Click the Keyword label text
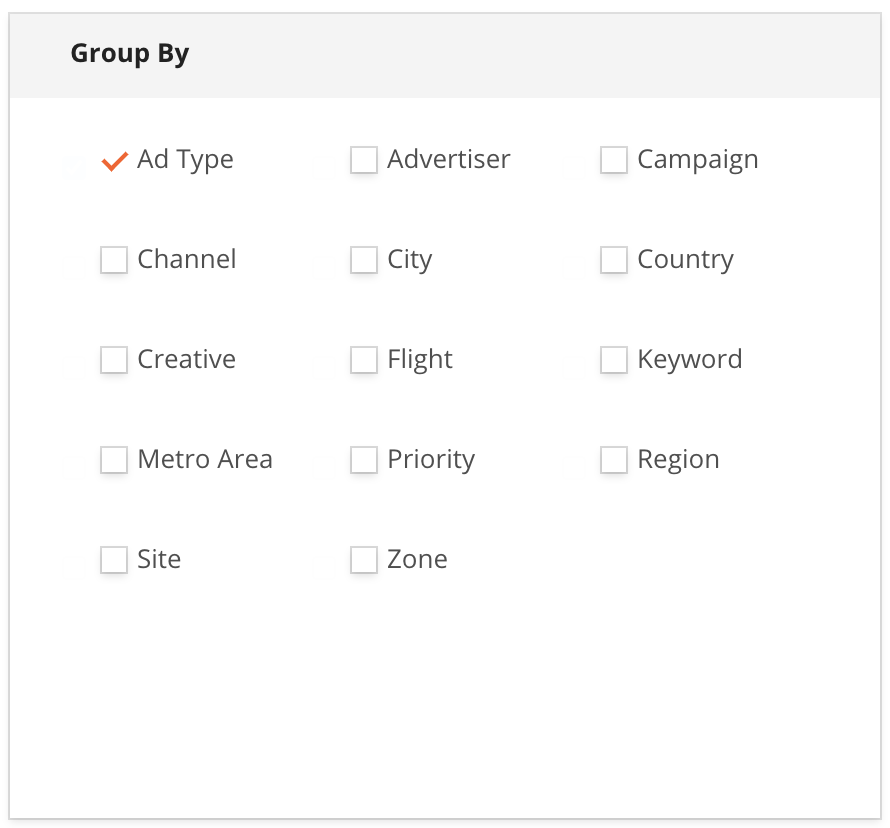 pyautogui.click(x=689, y=360)
